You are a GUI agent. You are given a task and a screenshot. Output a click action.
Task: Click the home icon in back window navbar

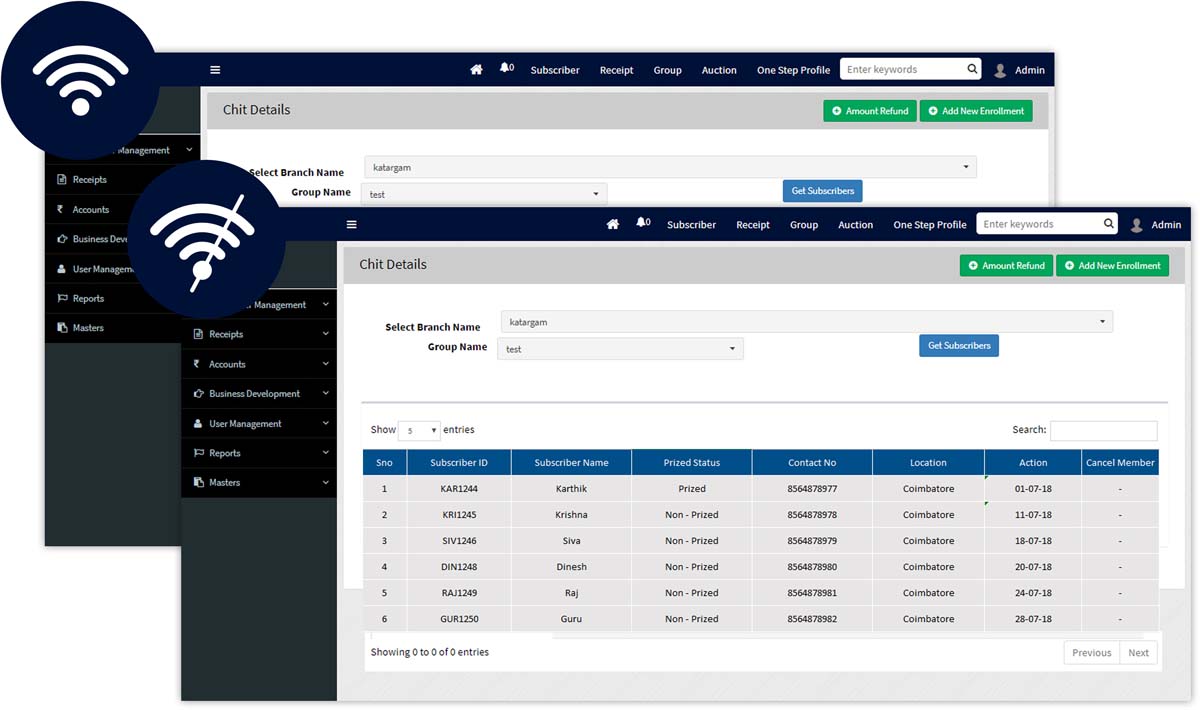[477, 69]
